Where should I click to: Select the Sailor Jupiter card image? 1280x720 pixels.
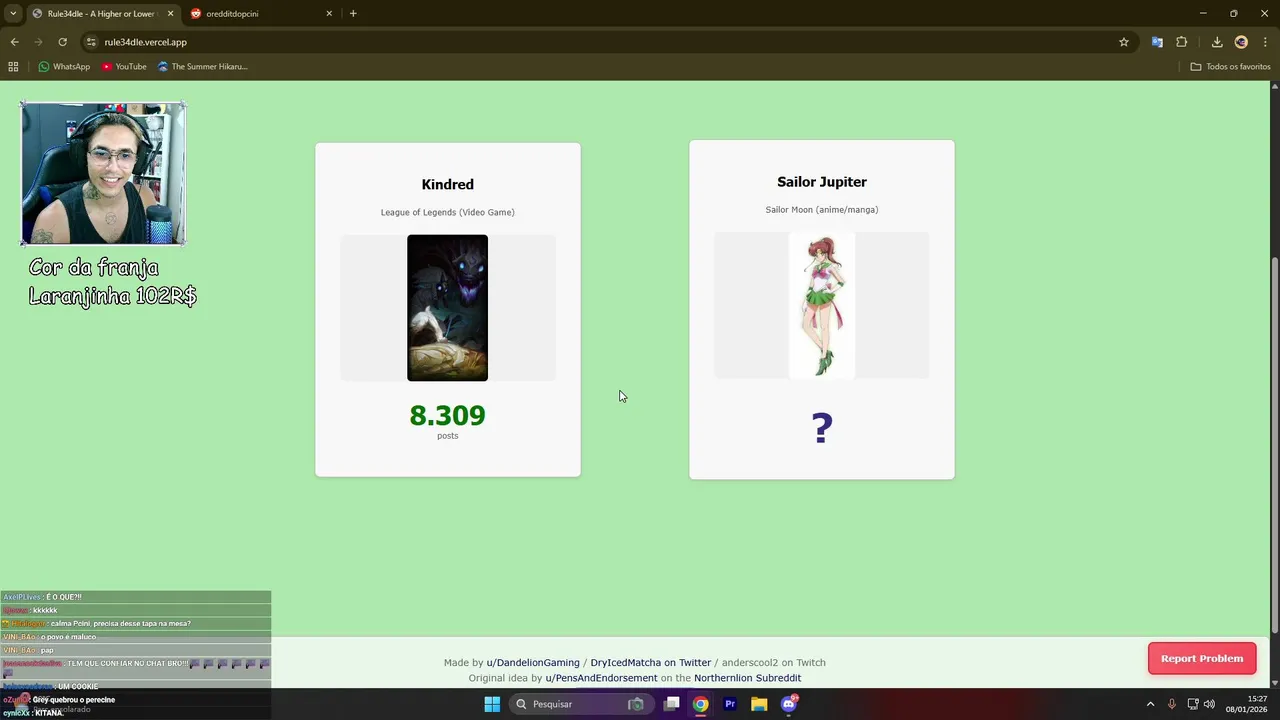point(822,305)
